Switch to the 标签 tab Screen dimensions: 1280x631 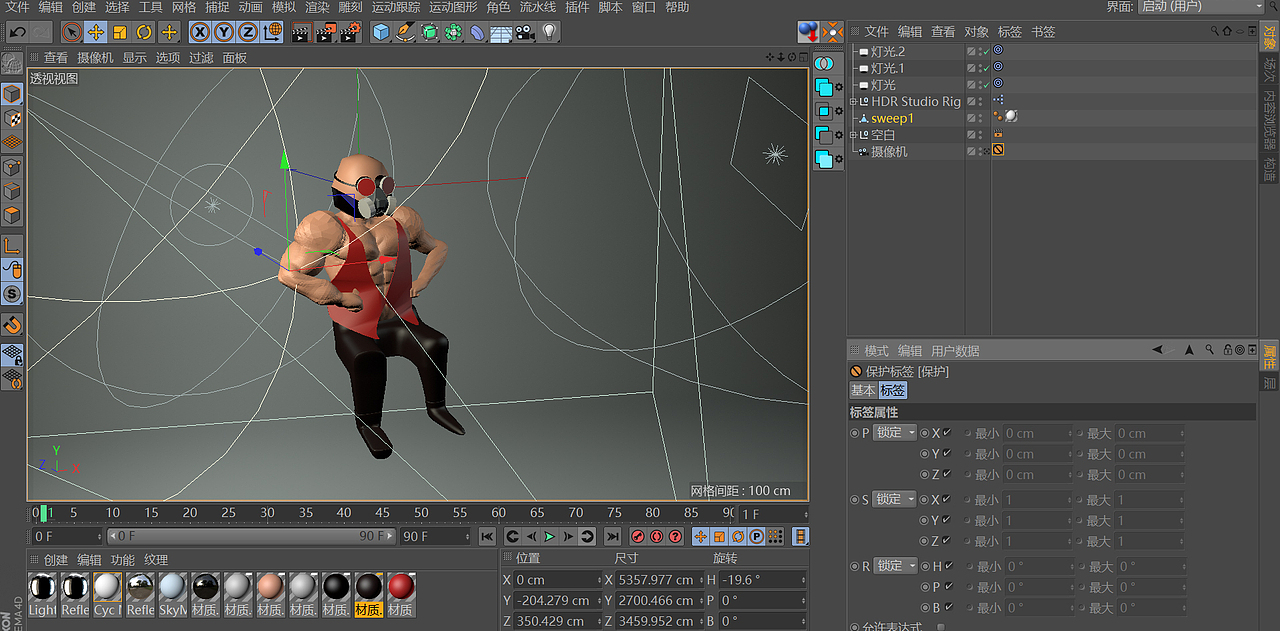click(893, 391)
